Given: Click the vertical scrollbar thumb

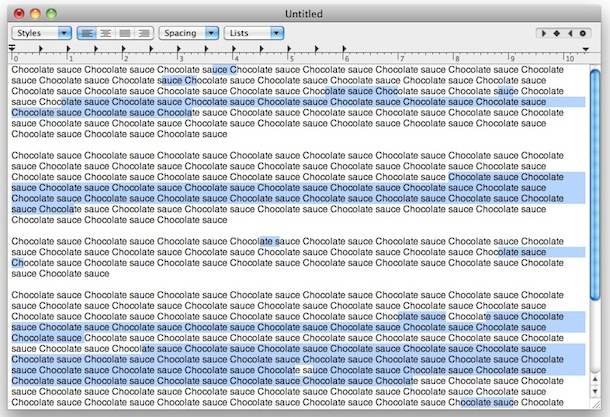Looking at the screenshot, I should pyautogui.click(x=595, y=184).
